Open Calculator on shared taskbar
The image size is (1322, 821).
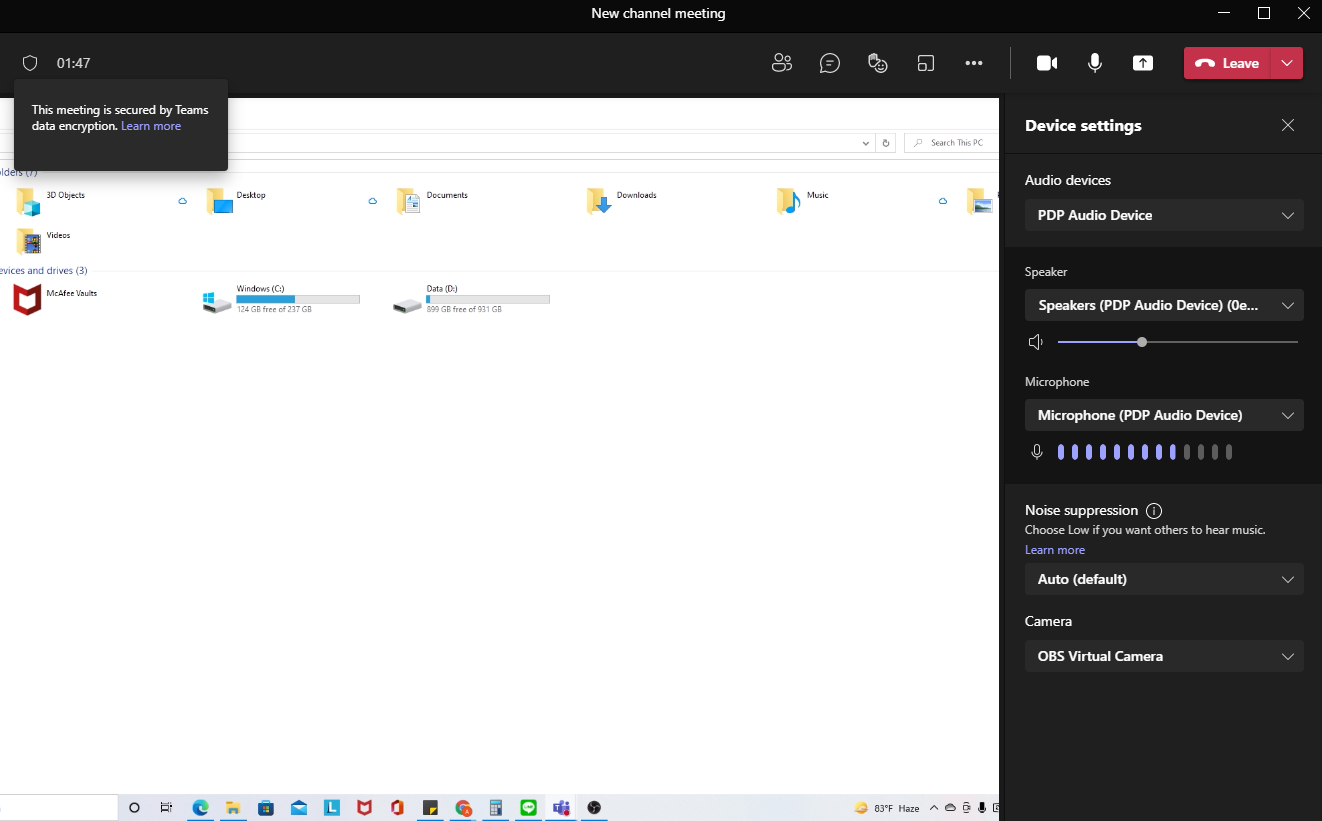point(495,808)
